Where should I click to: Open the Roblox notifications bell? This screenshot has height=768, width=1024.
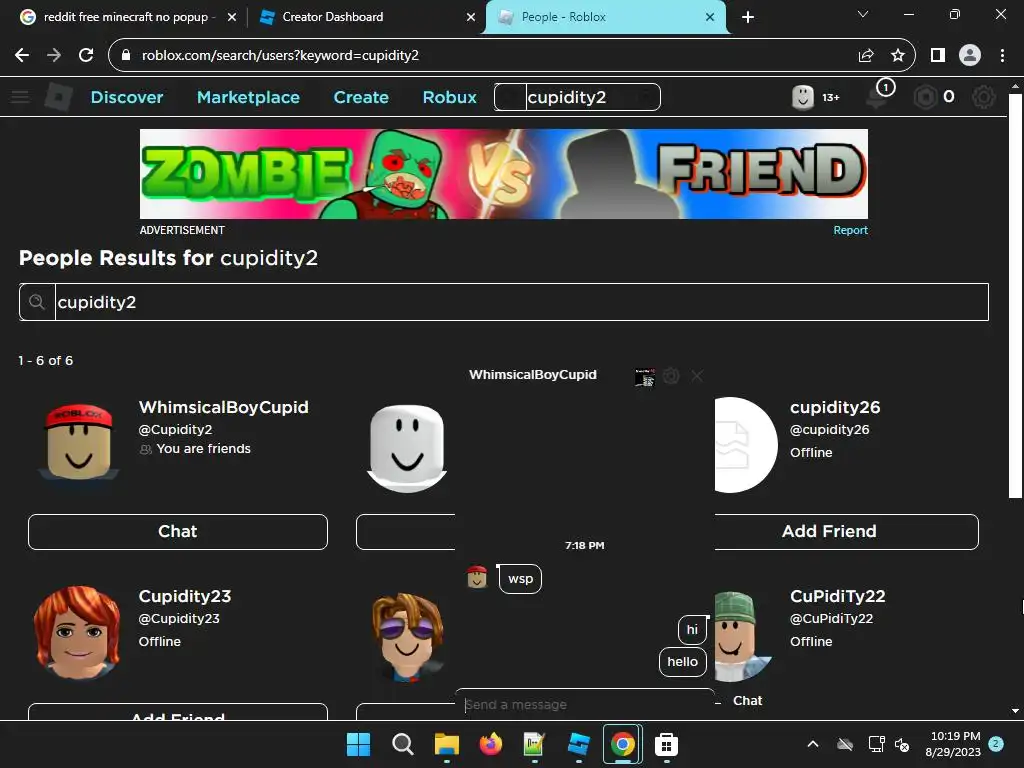[x=877, y=97]
